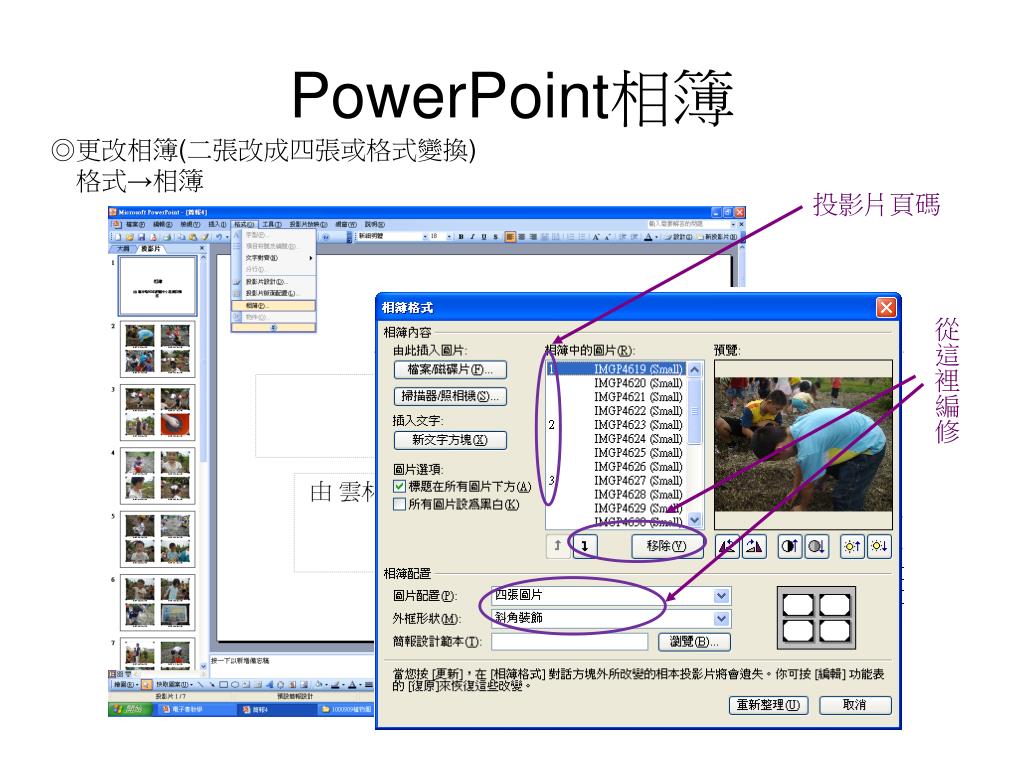Click Italic in PowerPoint formatting toolbar
Screen dimensions: 1024x768
pyautogui.click(x=472, y=236)
